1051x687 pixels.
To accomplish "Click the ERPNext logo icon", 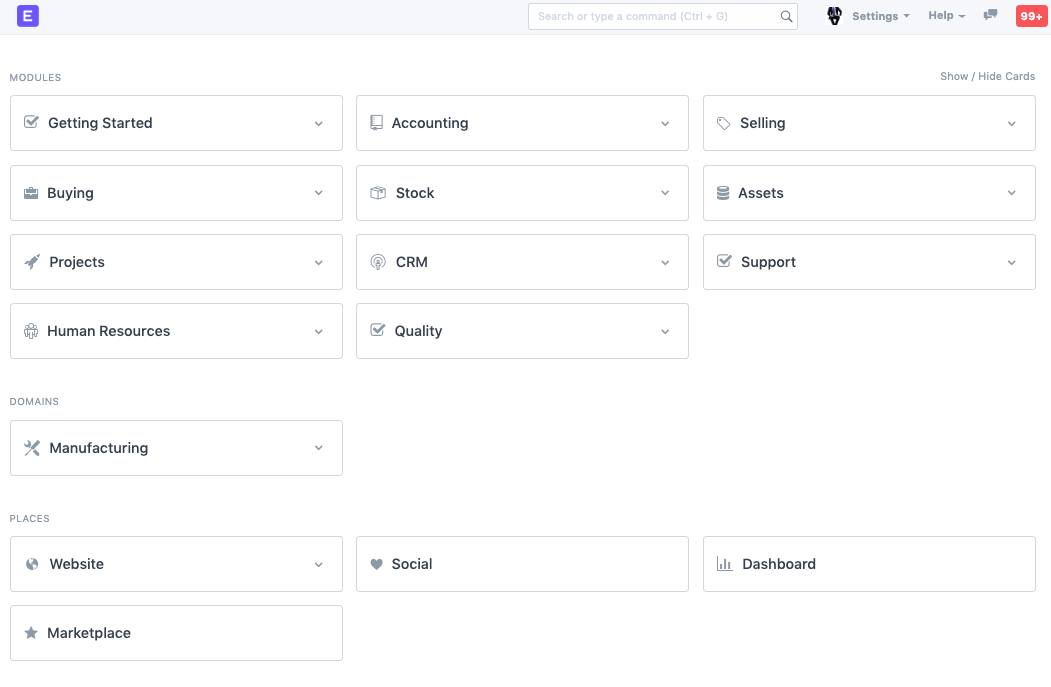I will pyautogui.click(x=28, y=16).
